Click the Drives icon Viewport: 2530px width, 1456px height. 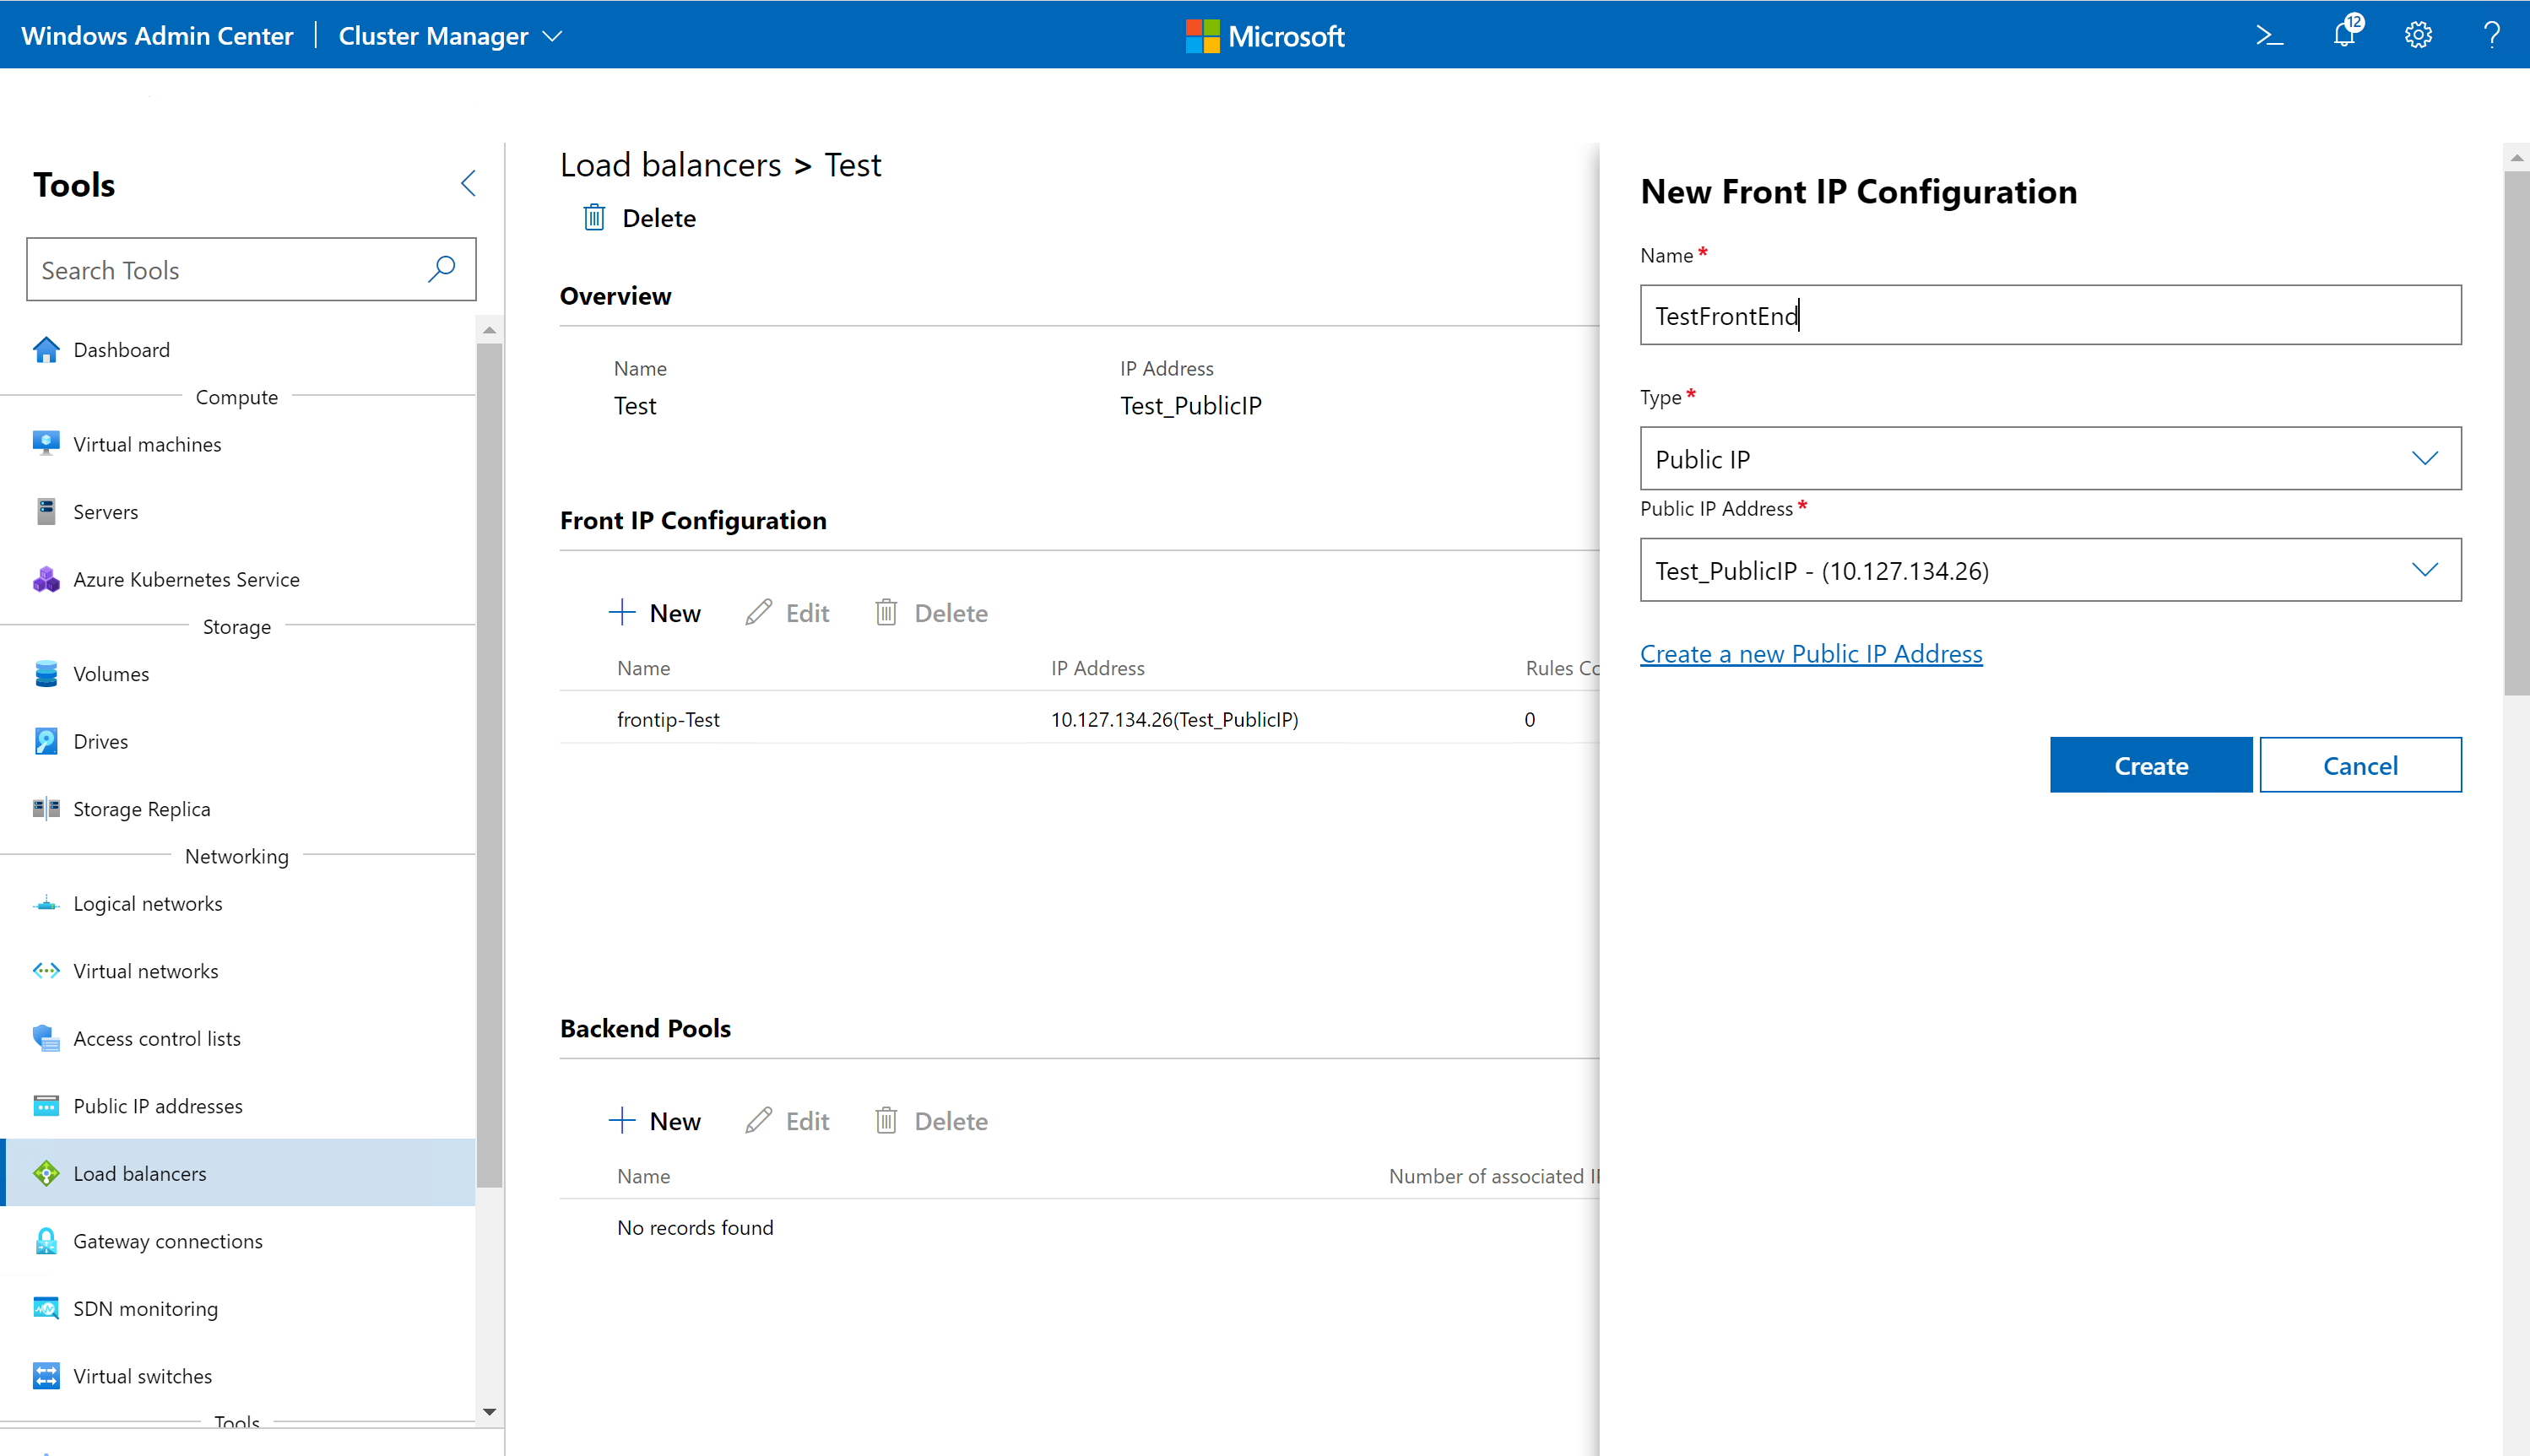point(46,741)
